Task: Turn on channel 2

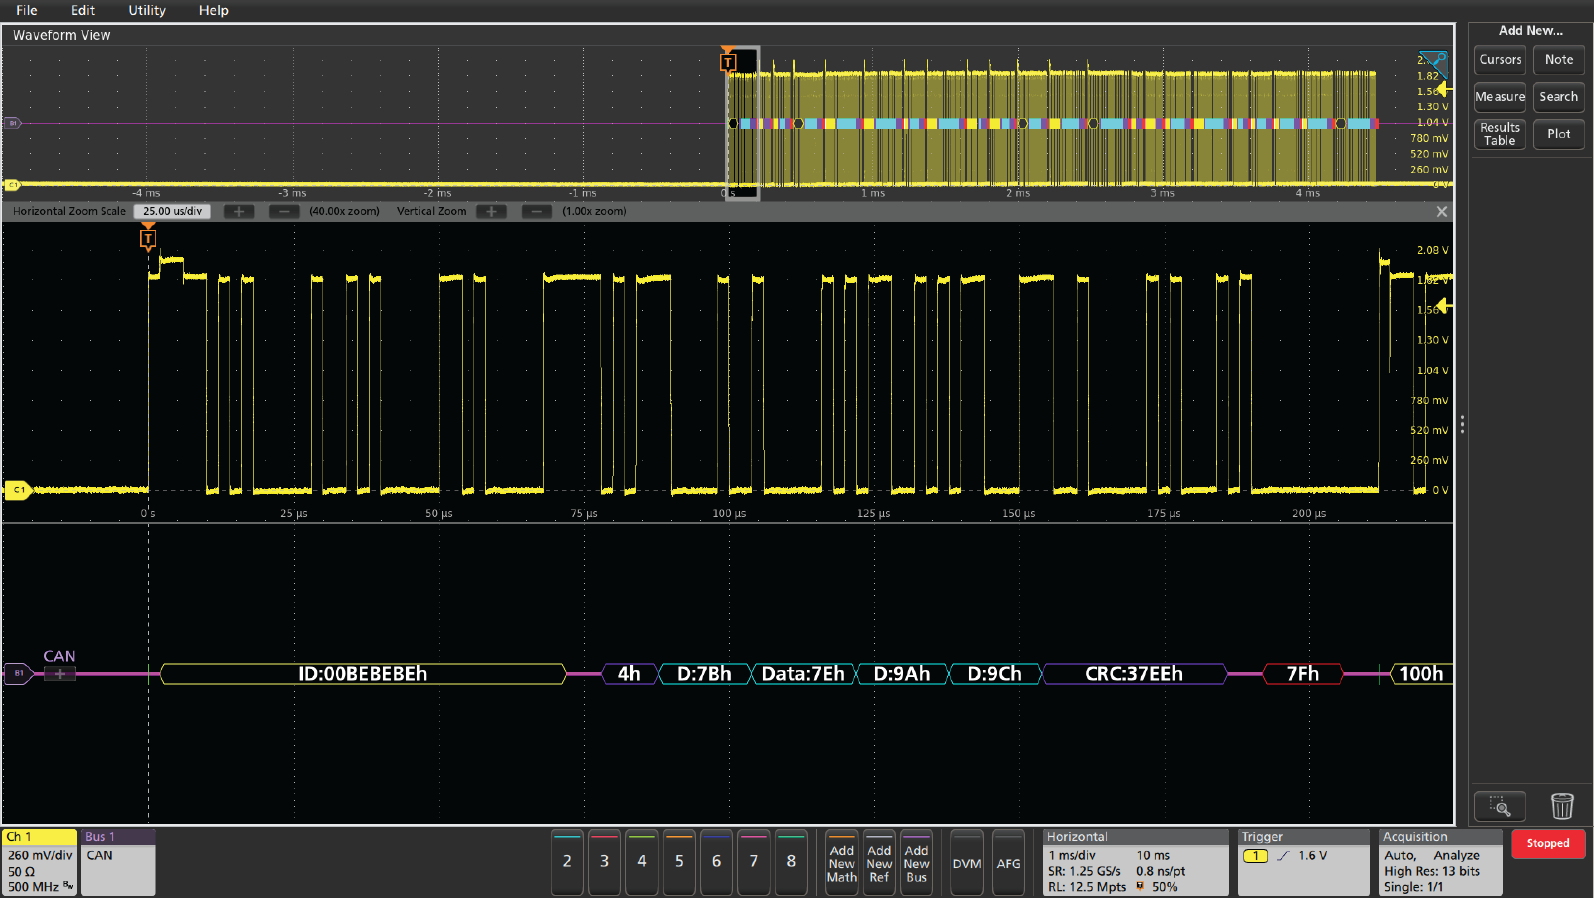Action: tap(567, 862)
